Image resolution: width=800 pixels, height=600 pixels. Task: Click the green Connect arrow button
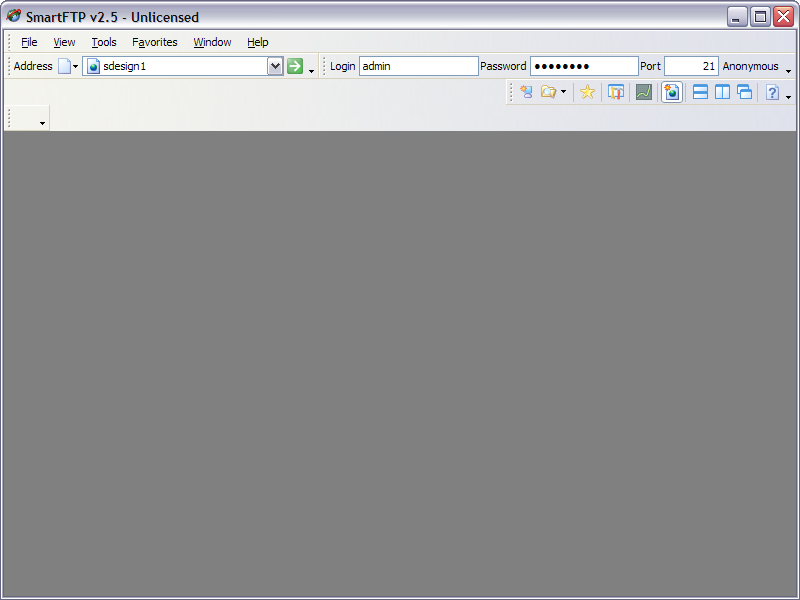pos(295,66)
